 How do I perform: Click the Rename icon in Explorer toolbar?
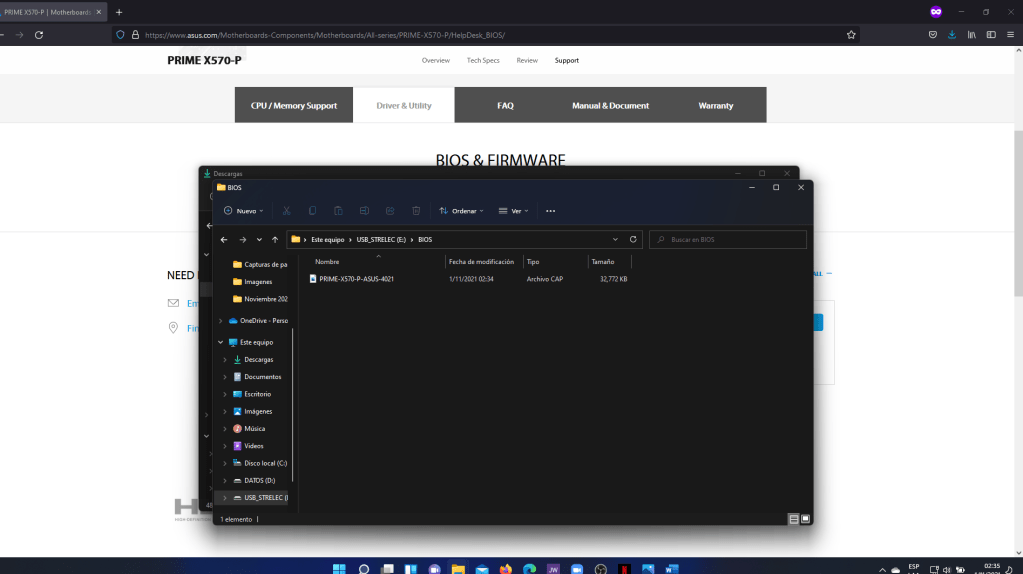pos(364,211)
